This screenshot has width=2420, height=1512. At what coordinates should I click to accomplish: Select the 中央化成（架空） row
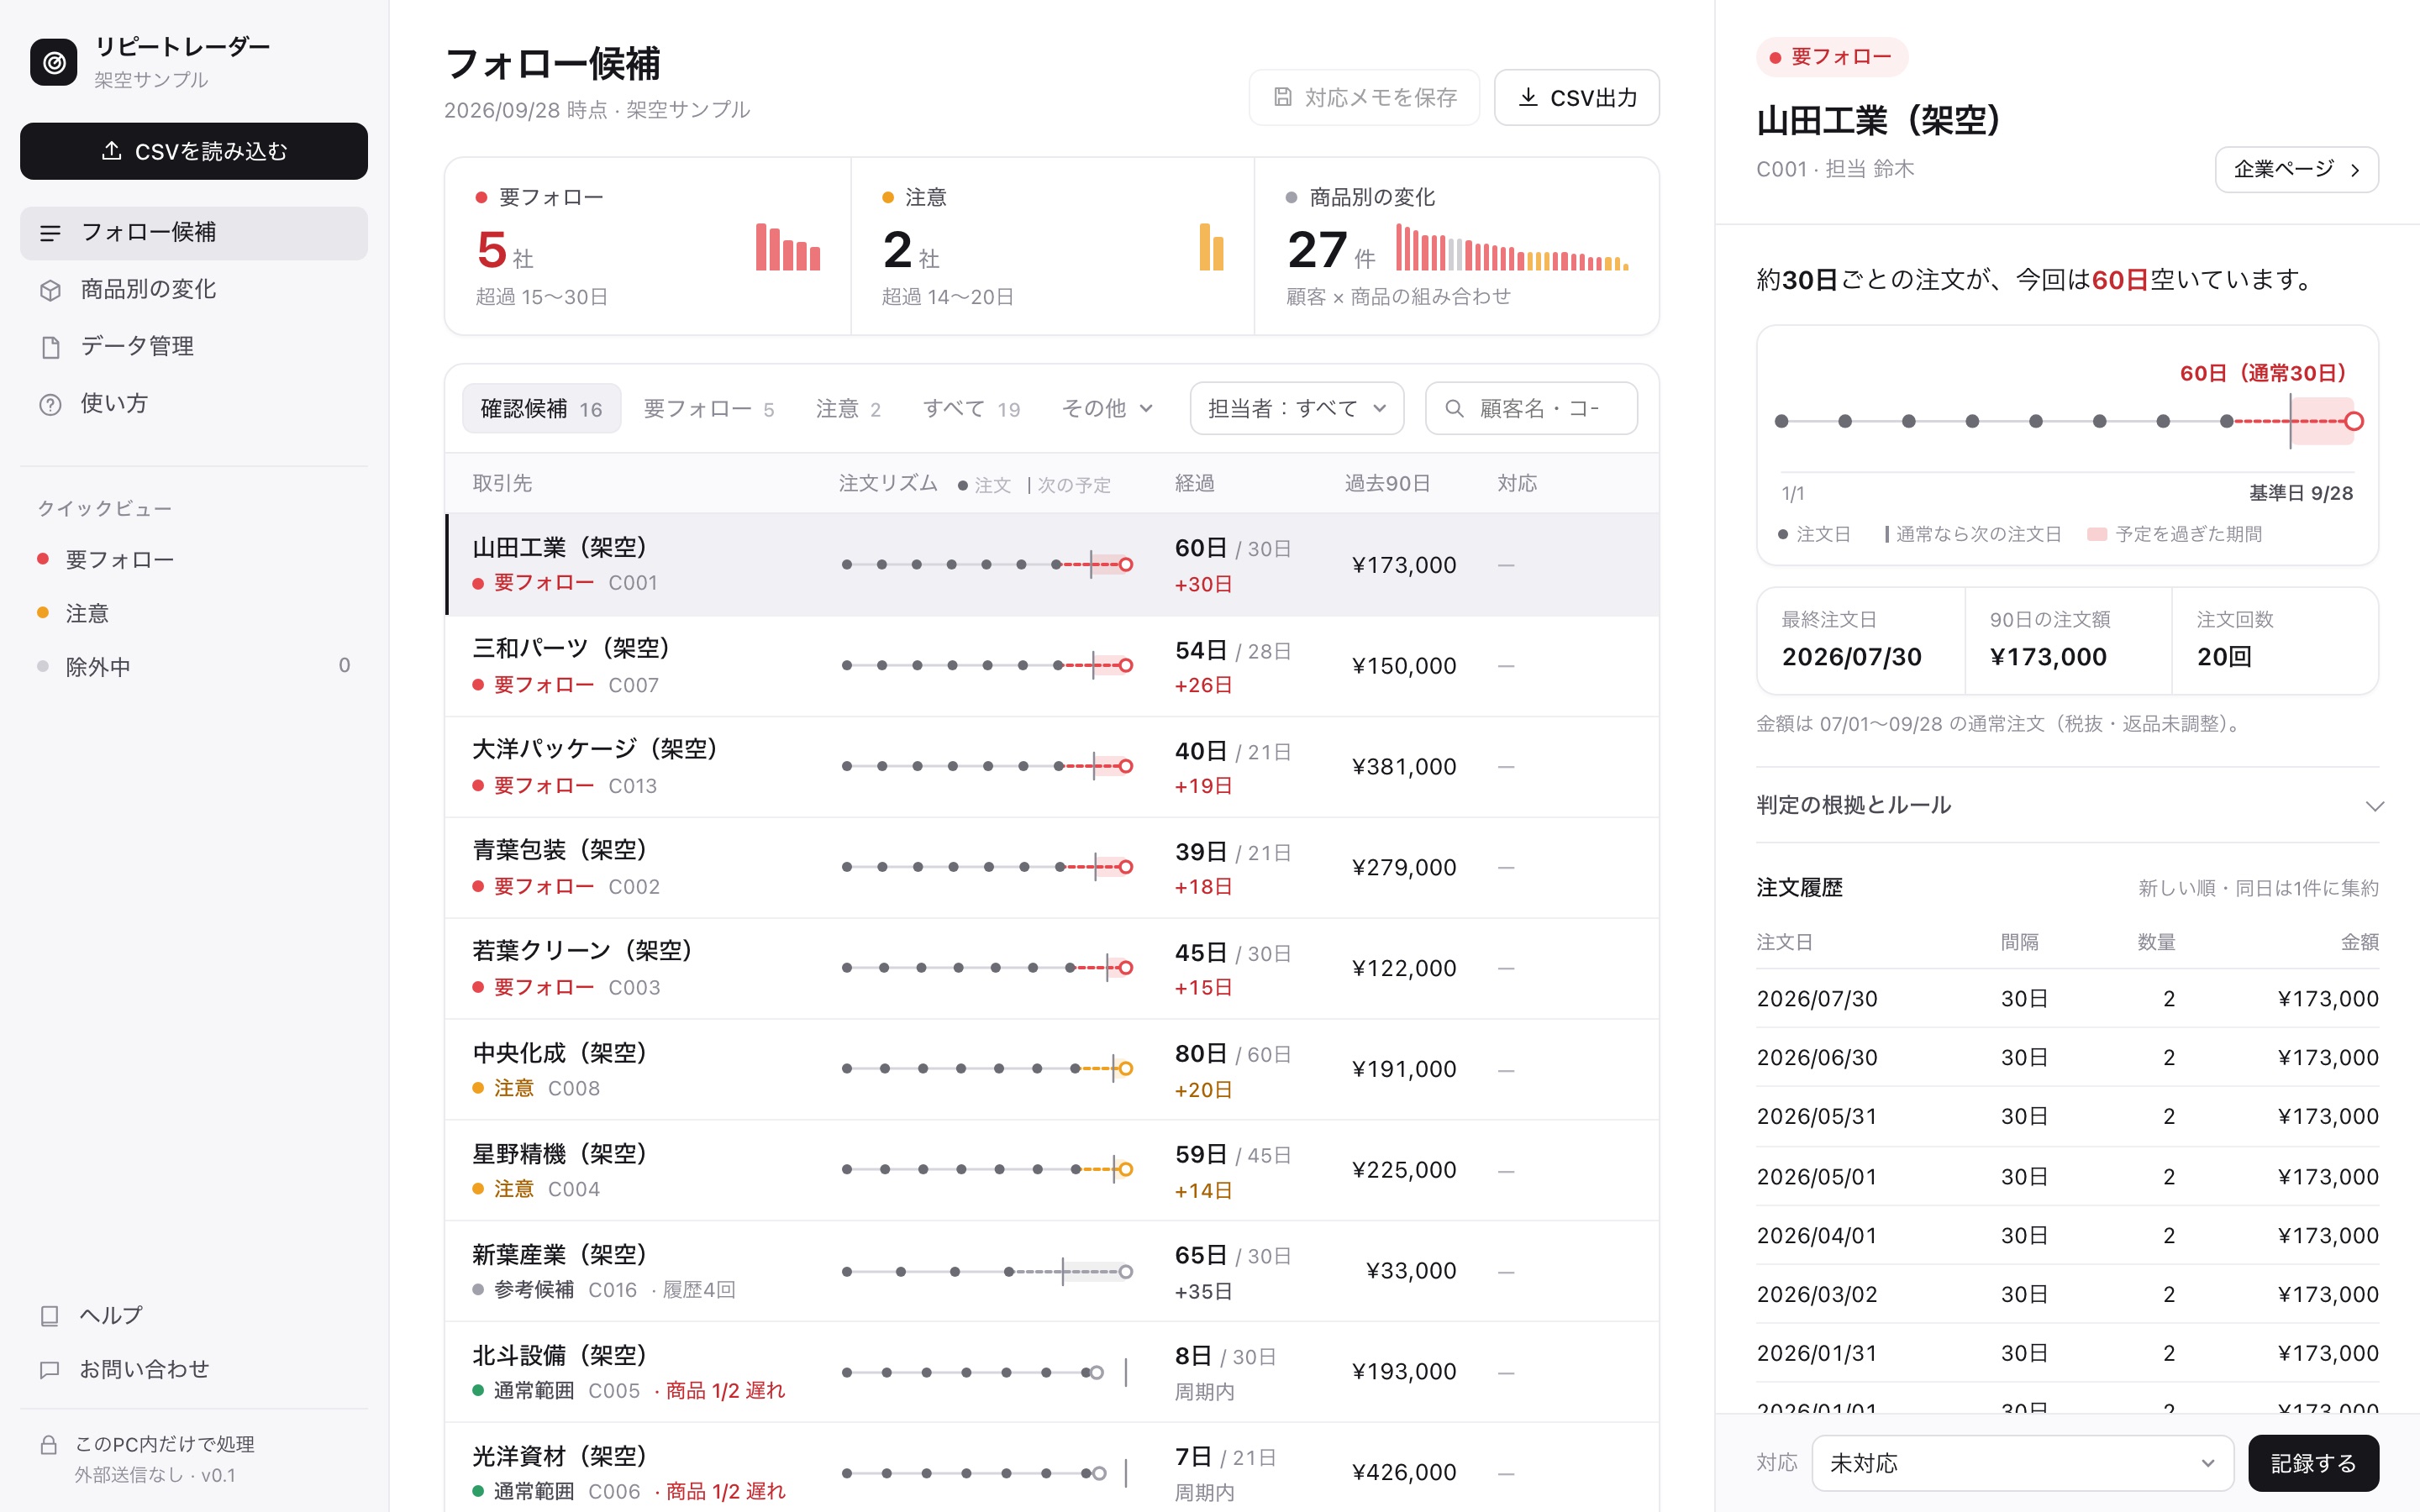coord(1052,1070)
